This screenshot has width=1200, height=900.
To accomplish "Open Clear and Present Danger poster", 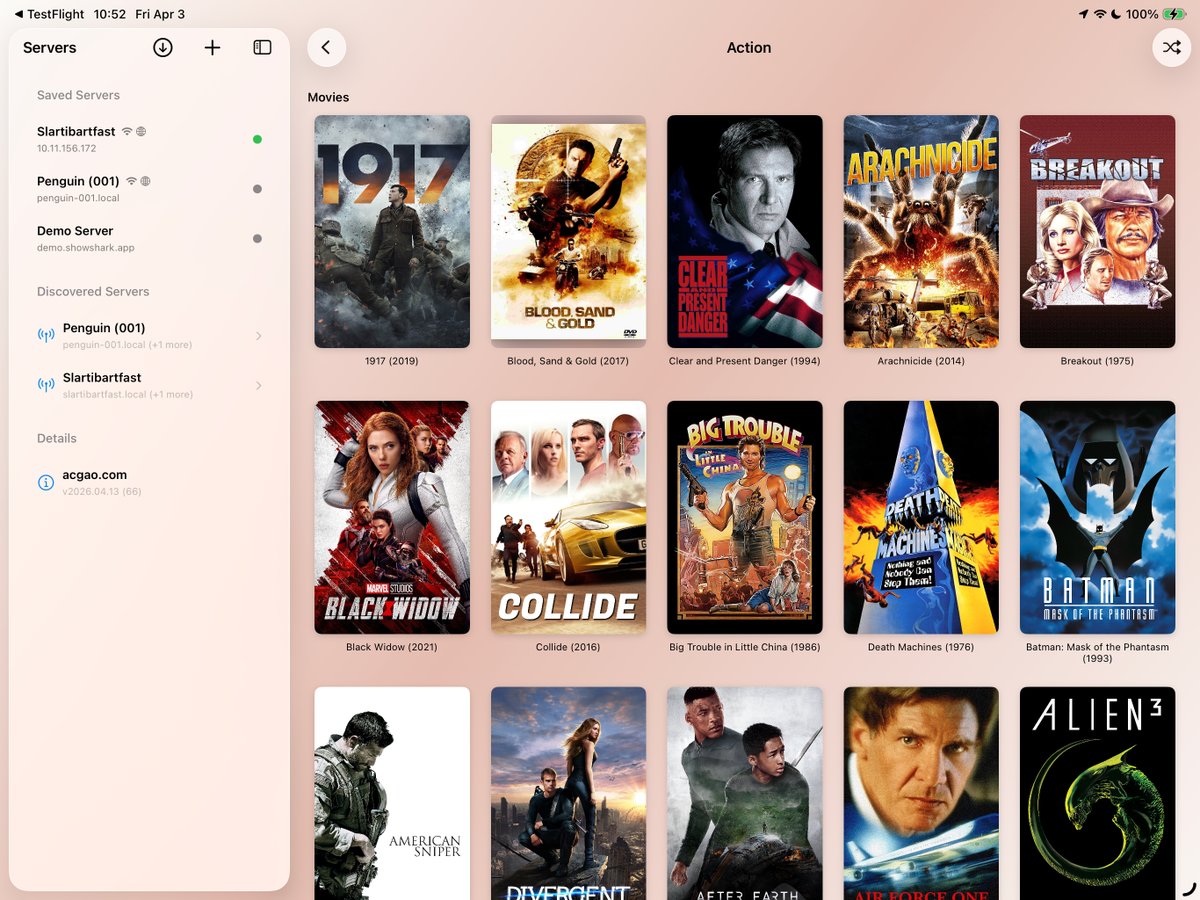I will [745, 231].
